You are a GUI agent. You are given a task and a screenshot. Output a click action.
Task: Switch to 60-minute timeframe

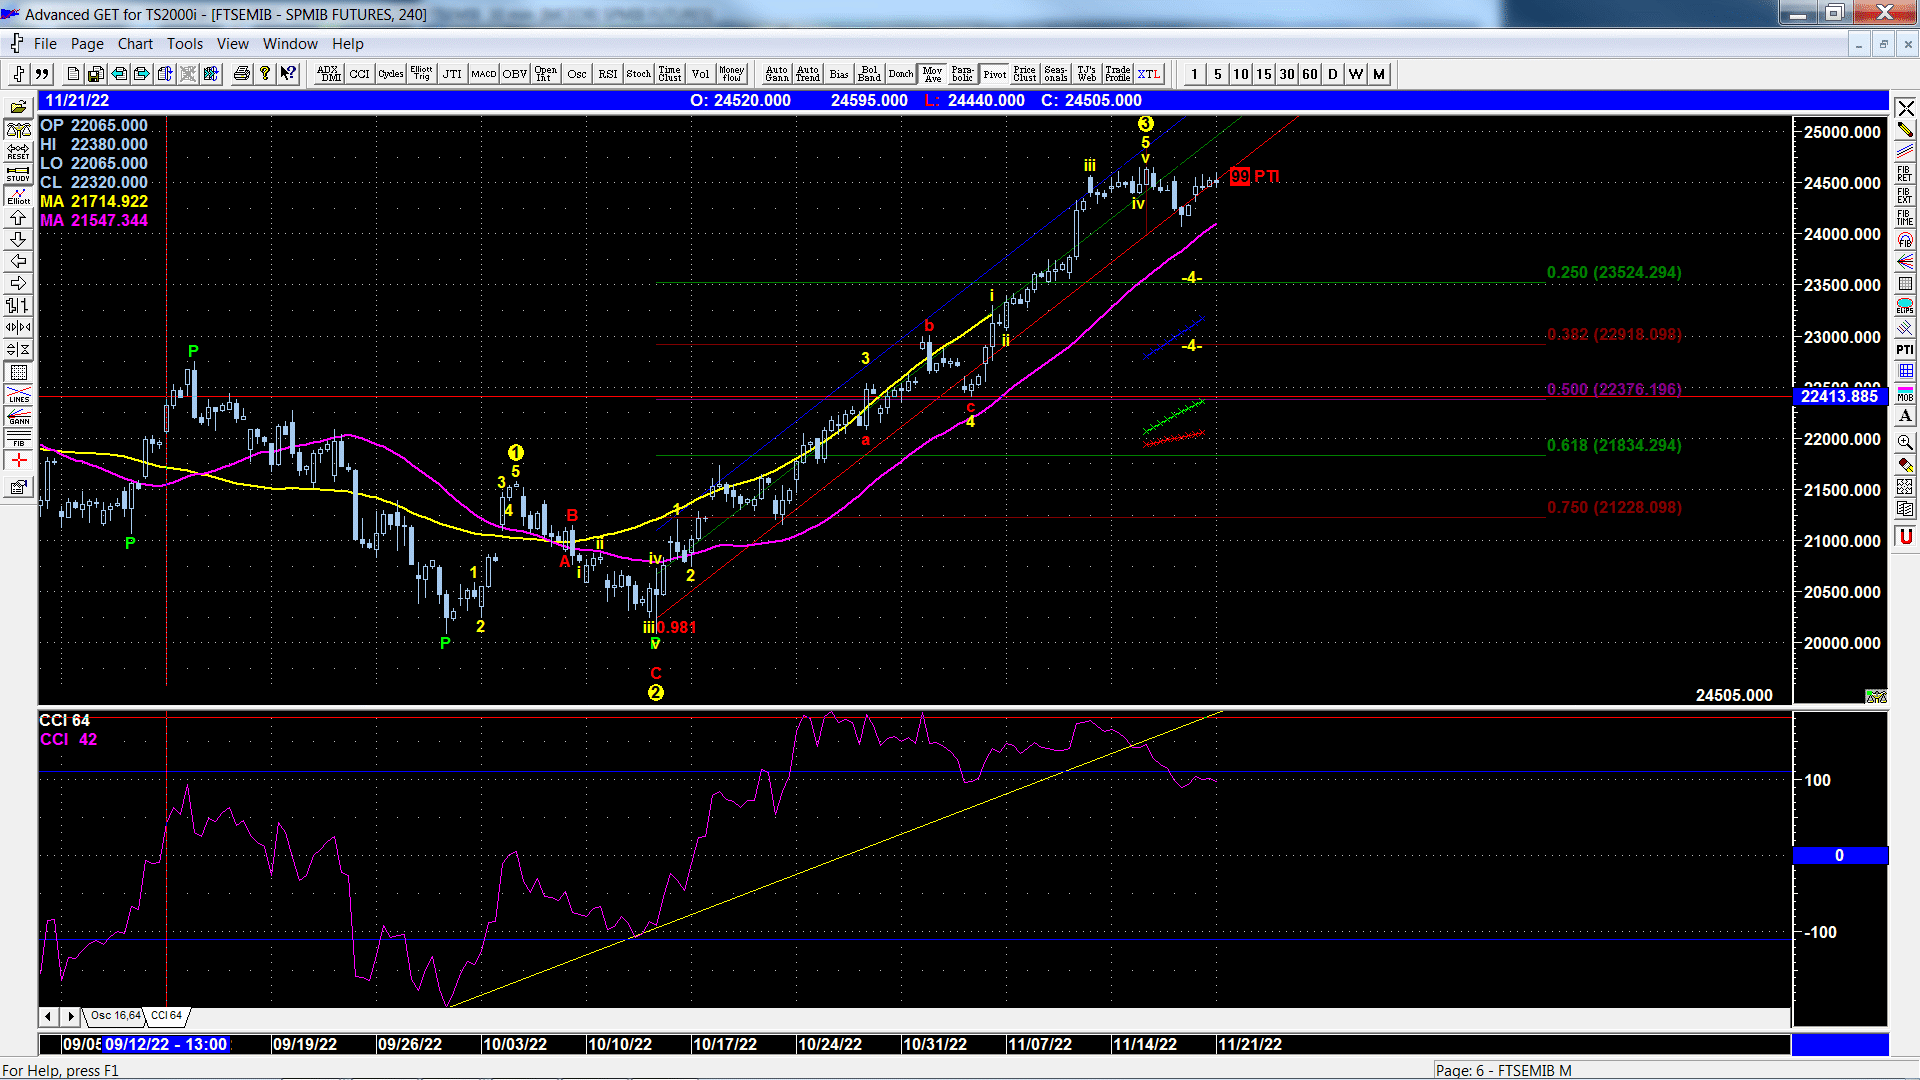[x=1310, y=74]
